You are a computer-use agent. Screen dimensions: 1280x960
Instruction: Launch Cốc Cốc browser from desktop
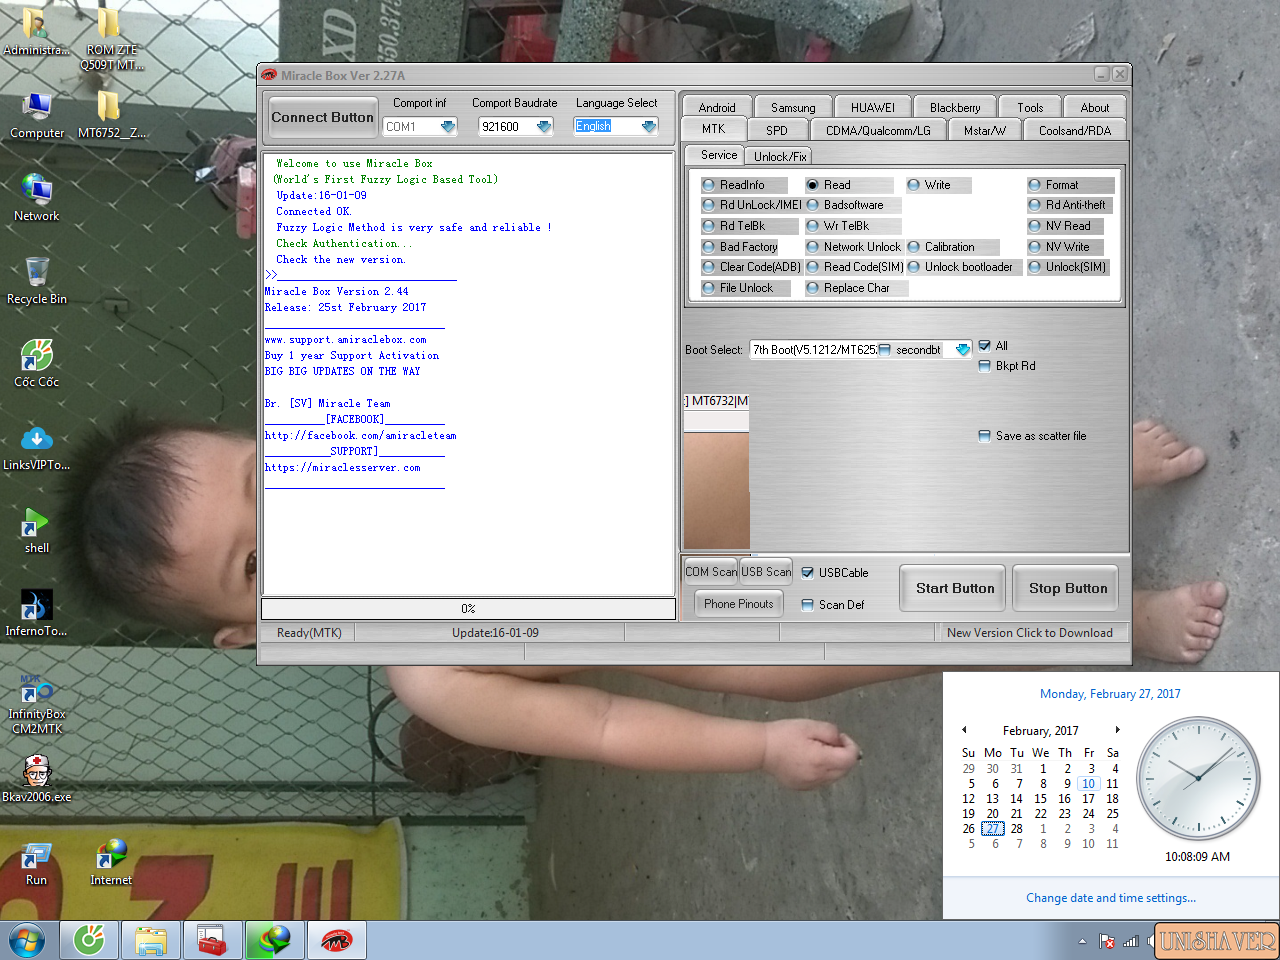(37, 363)
